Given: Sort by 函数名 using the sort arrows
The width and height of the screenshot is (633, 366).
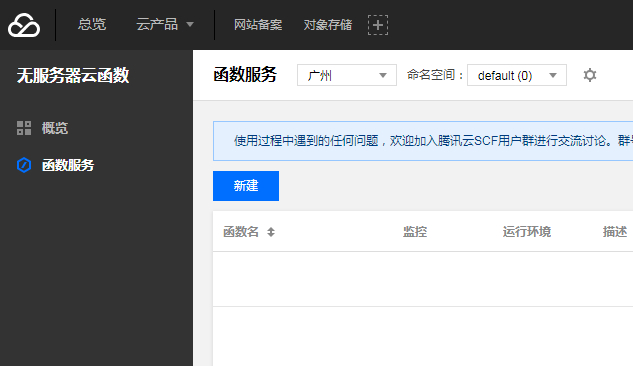Looking at the screenshot, I should tap(271, 232).
